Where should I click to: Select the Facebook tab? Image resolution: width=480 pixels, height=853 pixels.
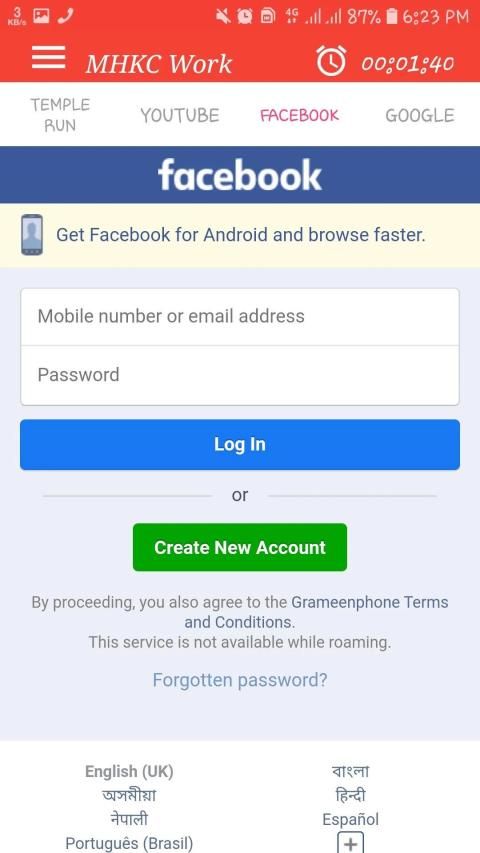[299, 115]
